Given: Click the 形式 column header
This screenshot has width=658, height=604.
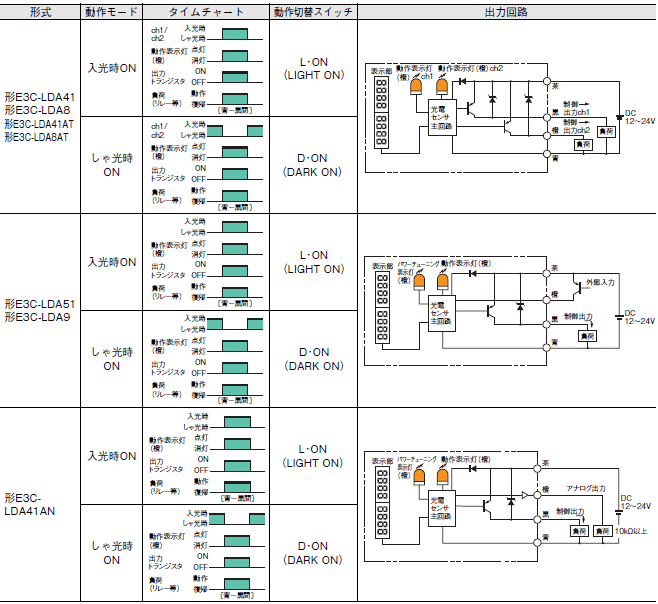Looking at the screenshot, I should 40,12.
